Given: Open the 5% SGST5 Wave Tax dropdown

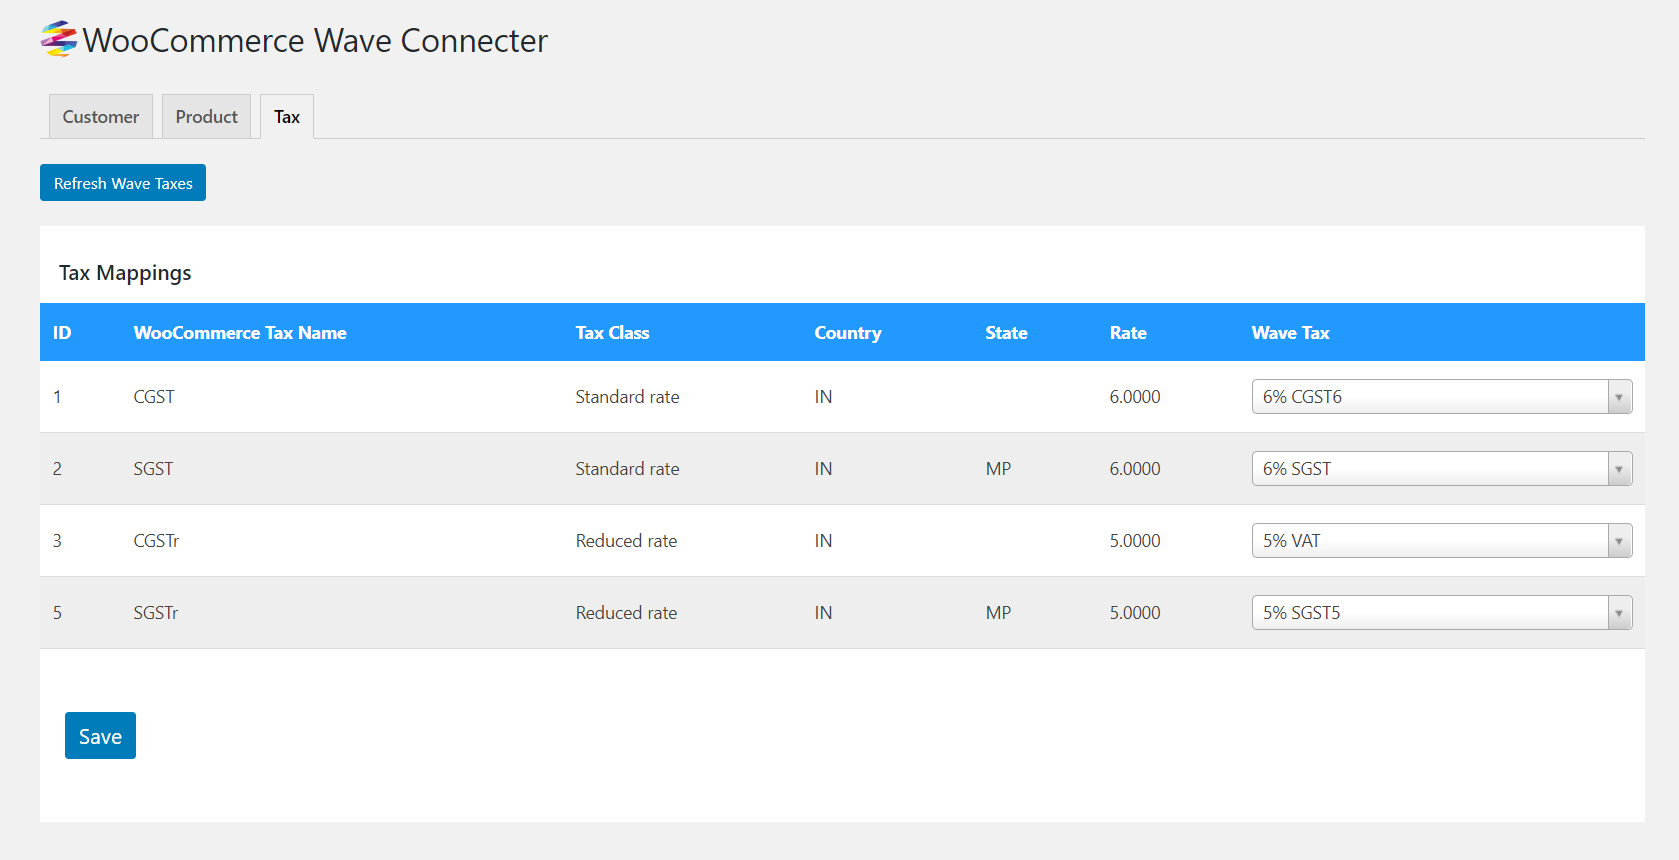Looking at the screenshot, I should click(1430, 613).
